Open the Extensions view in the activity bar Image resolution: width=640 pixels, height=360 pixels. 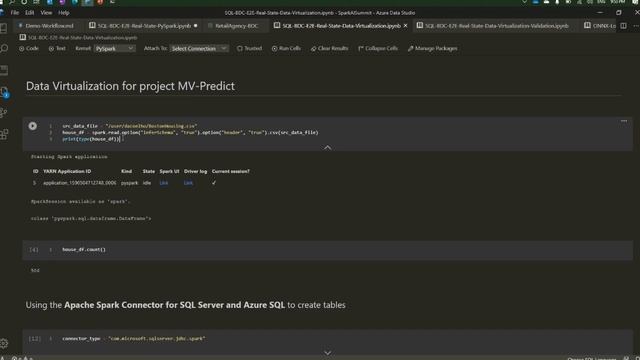pos(4,134)
